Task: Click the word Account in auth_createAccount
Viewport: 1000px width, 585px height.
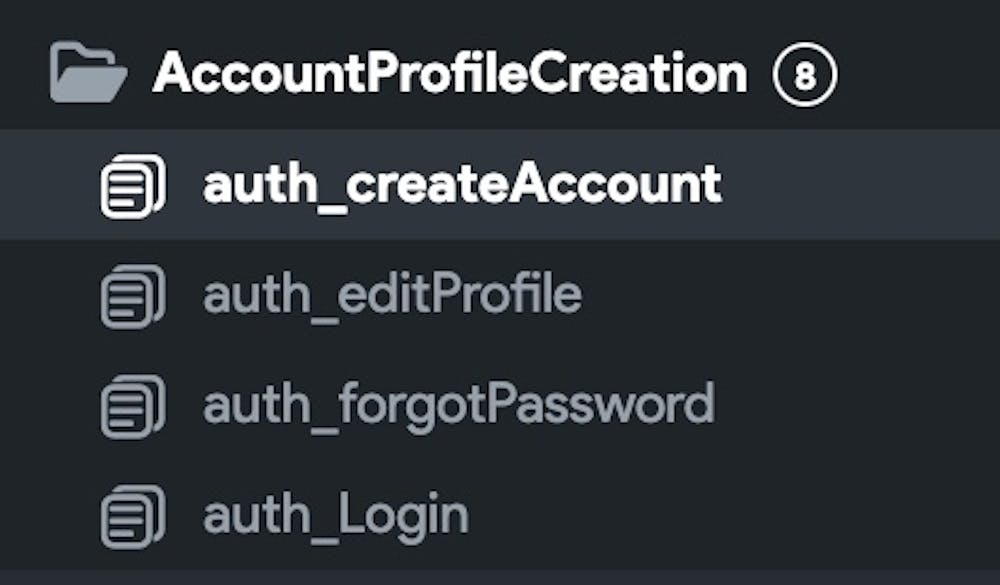Action: click(x=615, y=185)
